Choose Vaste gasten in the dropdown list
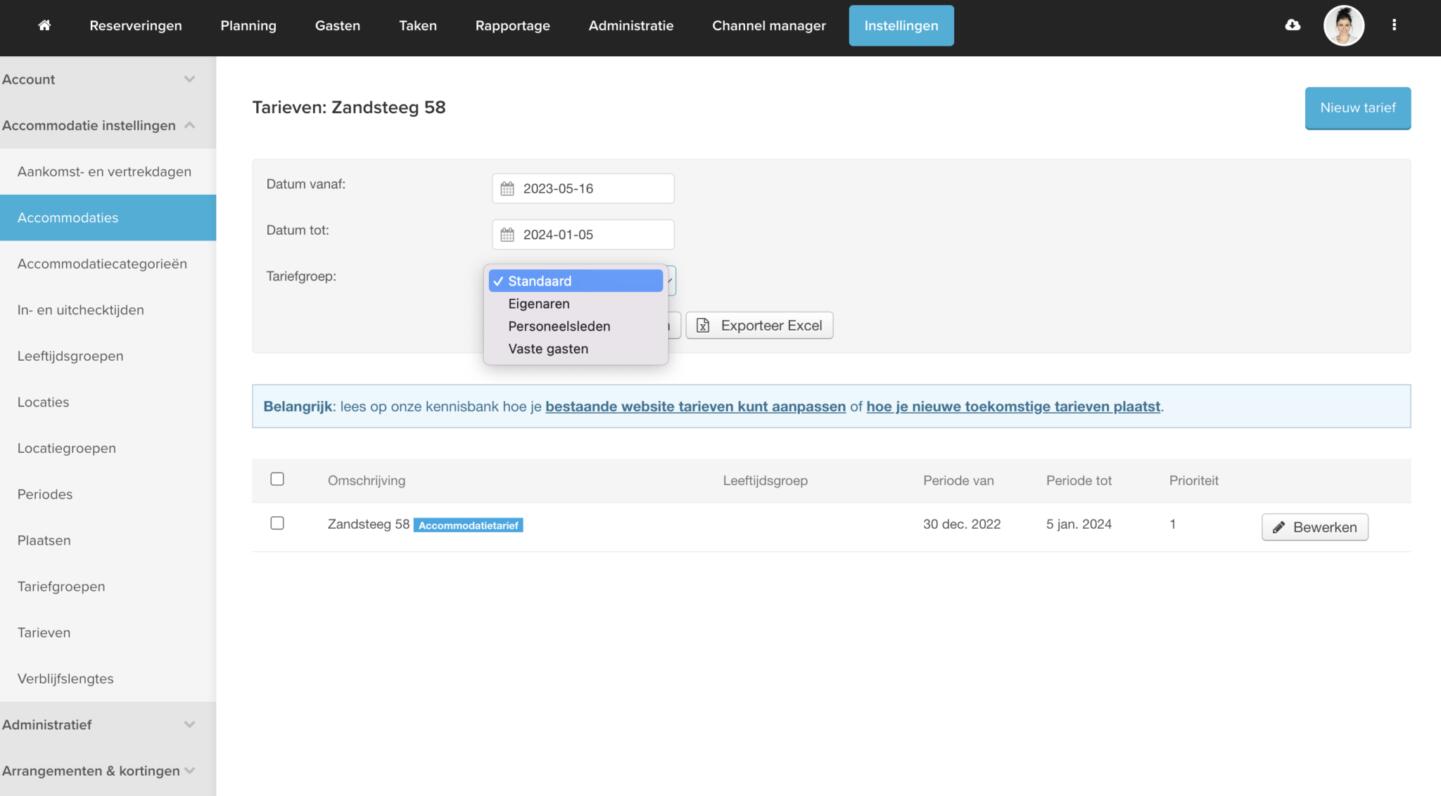This screenshot has height=796, width=1441. [548, 349]
